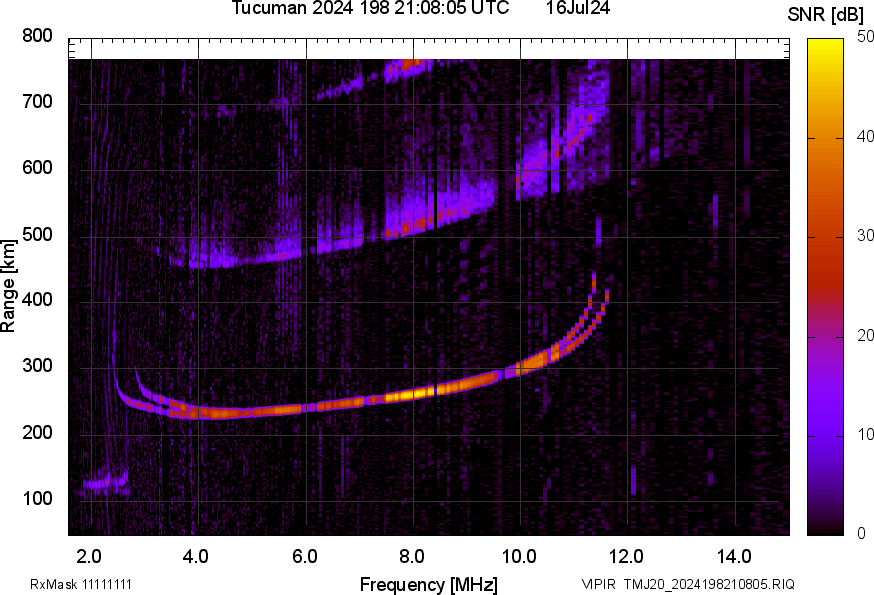Click the range tick label '500'
The height and width of the screenshot is (595, 874).
click(37, 234)
